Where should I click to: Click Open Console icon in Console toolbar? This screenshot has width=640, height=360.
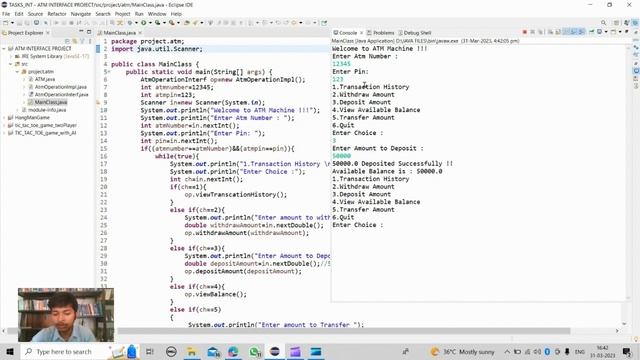613,32
